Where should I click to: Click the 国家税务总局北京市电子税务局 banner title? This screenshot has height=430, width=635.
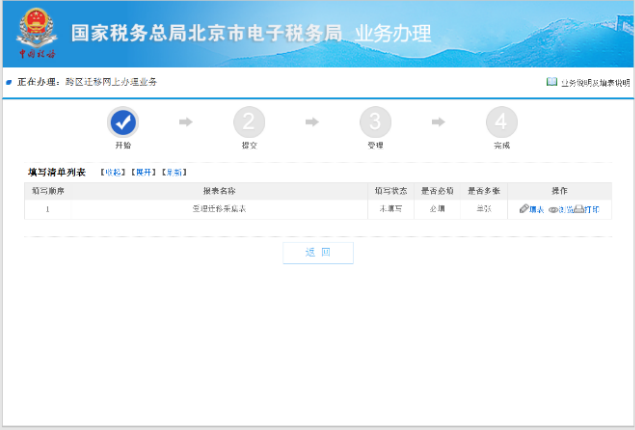pos(207,33)
